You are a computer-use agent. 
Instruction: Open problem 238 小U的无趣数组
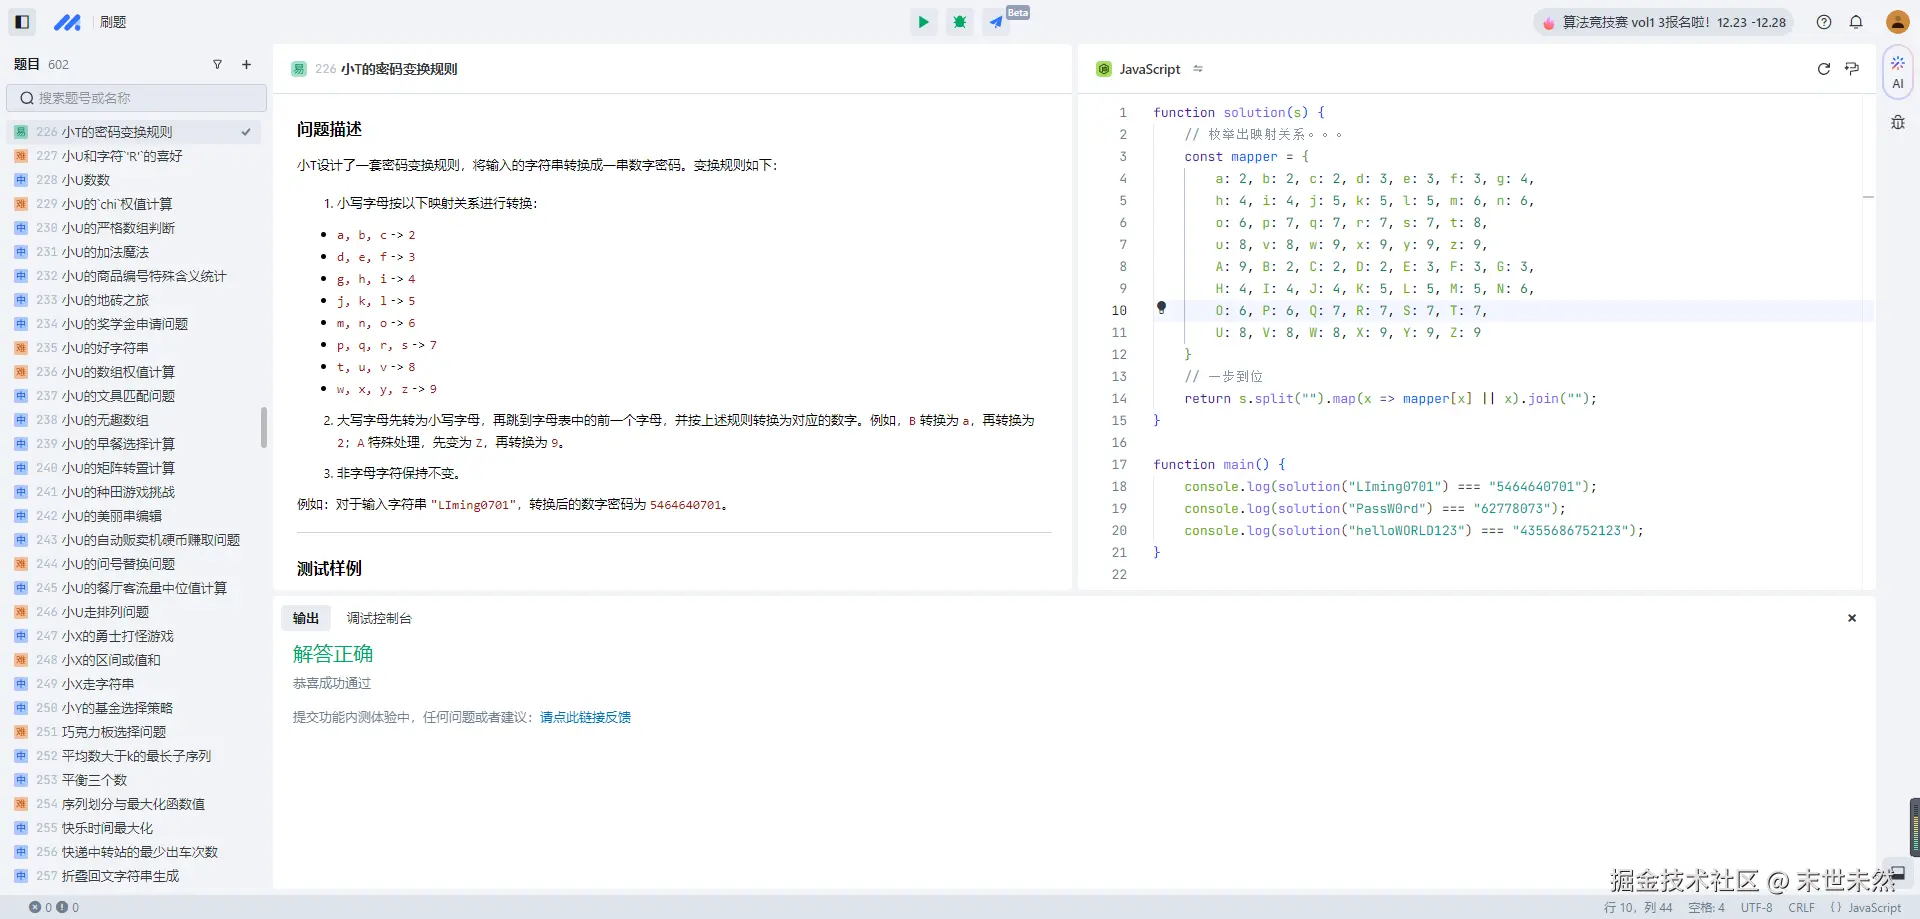coord(105,420)
